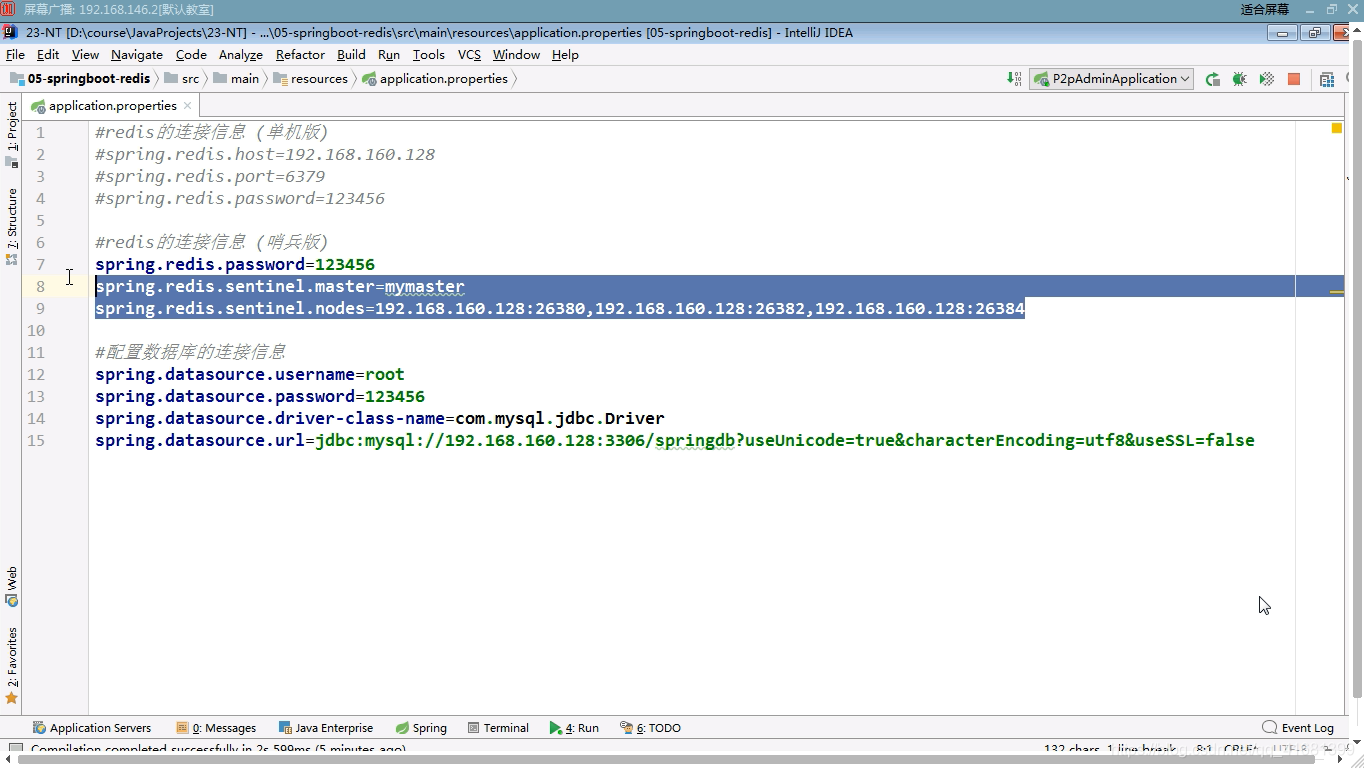
Task: Open the 4: Run tool window
Action: click(574, 728)
